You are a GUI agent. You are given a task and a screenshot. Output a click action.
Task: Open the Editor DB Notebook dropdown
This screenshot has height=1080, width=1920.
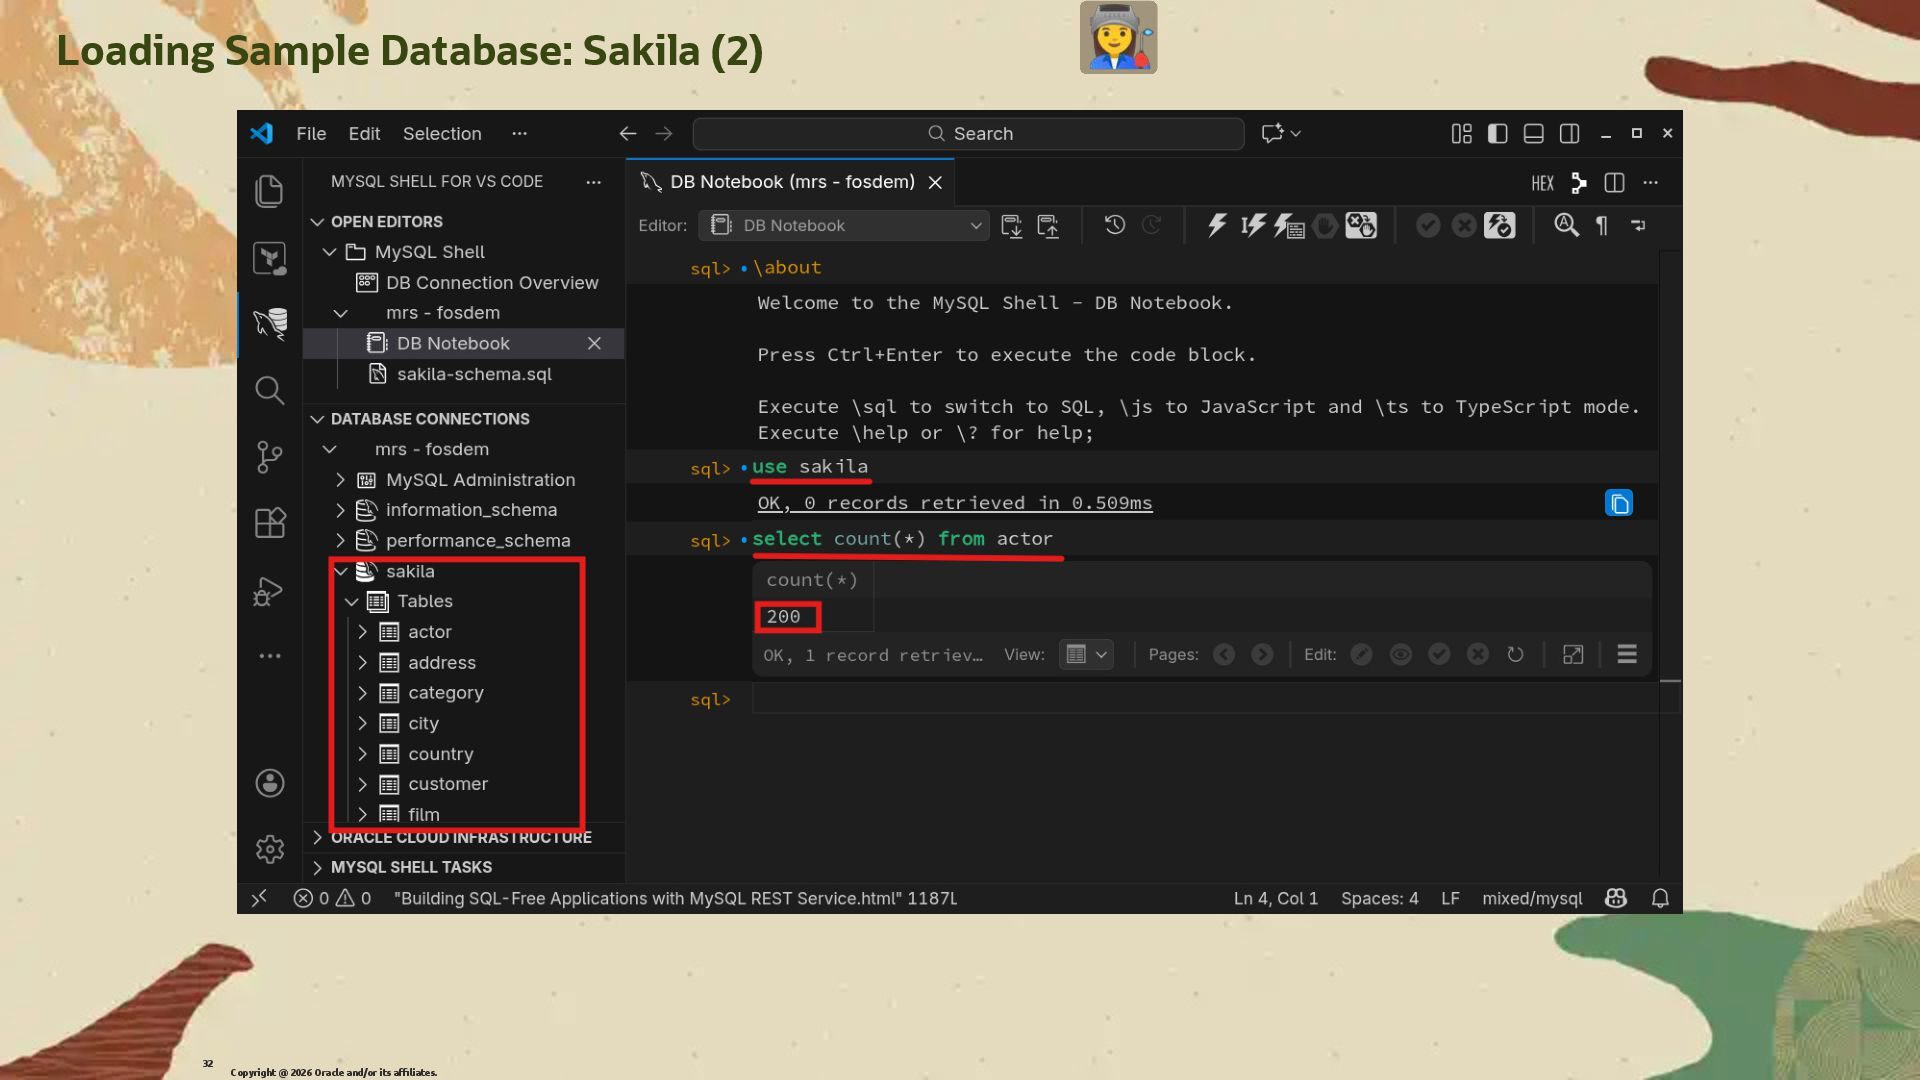pyautogui.click(x=845, y=225)
